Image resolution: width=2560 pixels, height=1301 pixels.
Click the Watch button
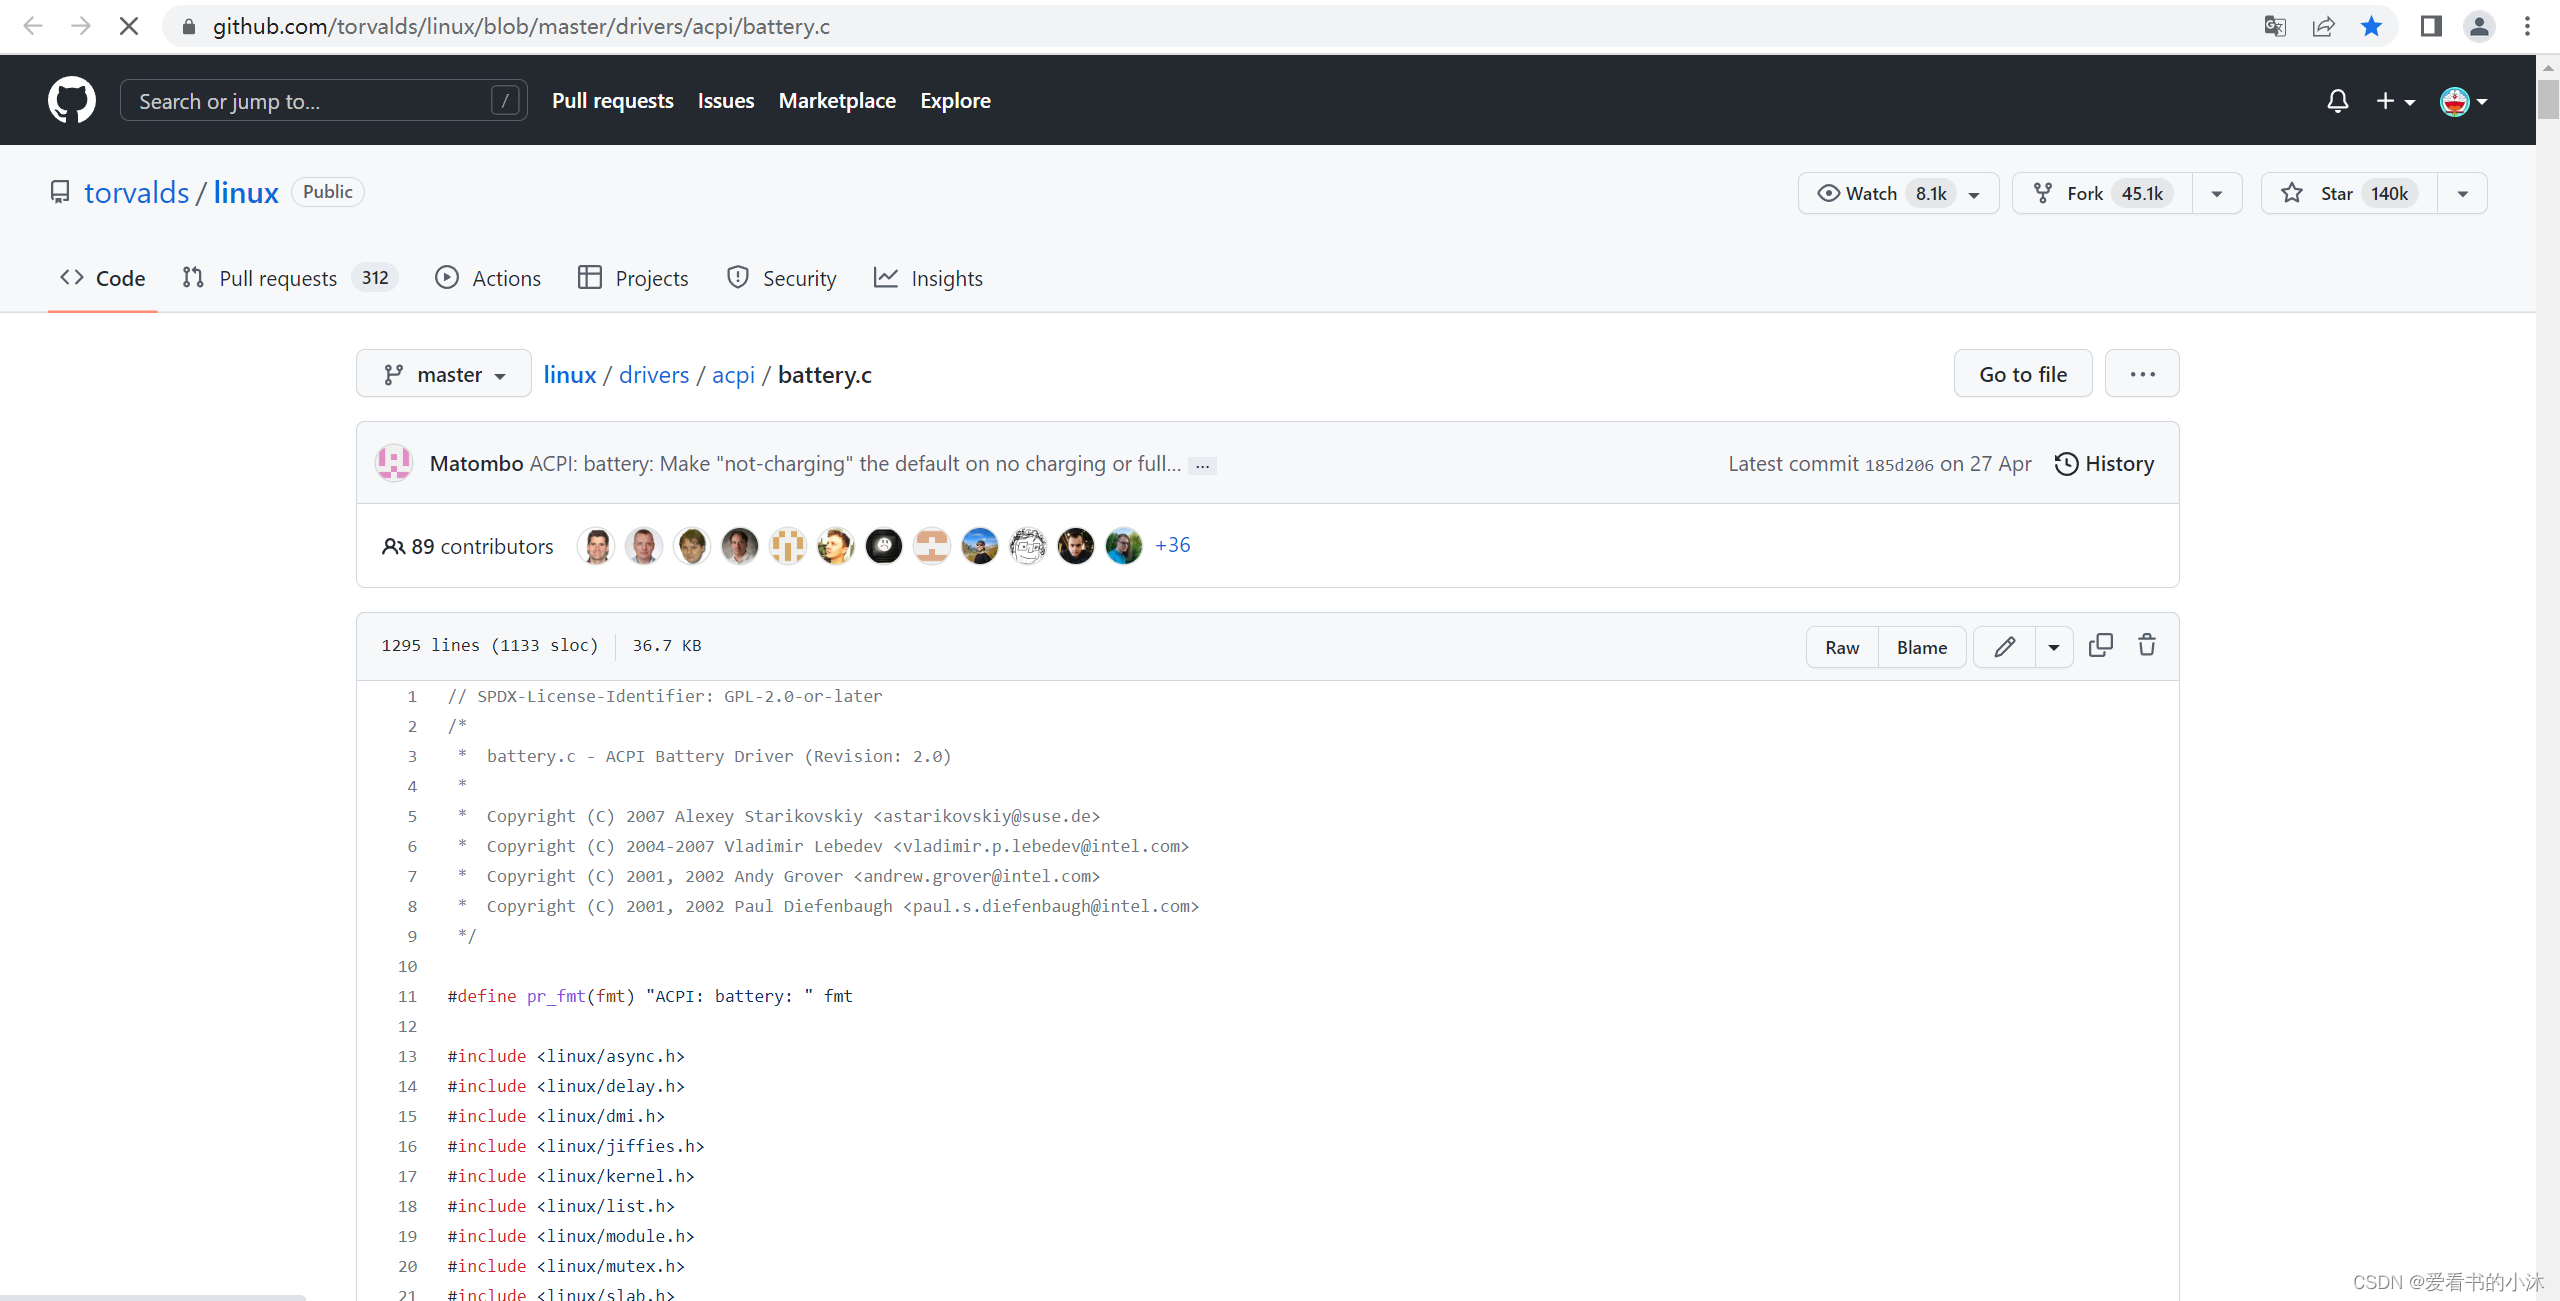click(x=1898, y=193)
